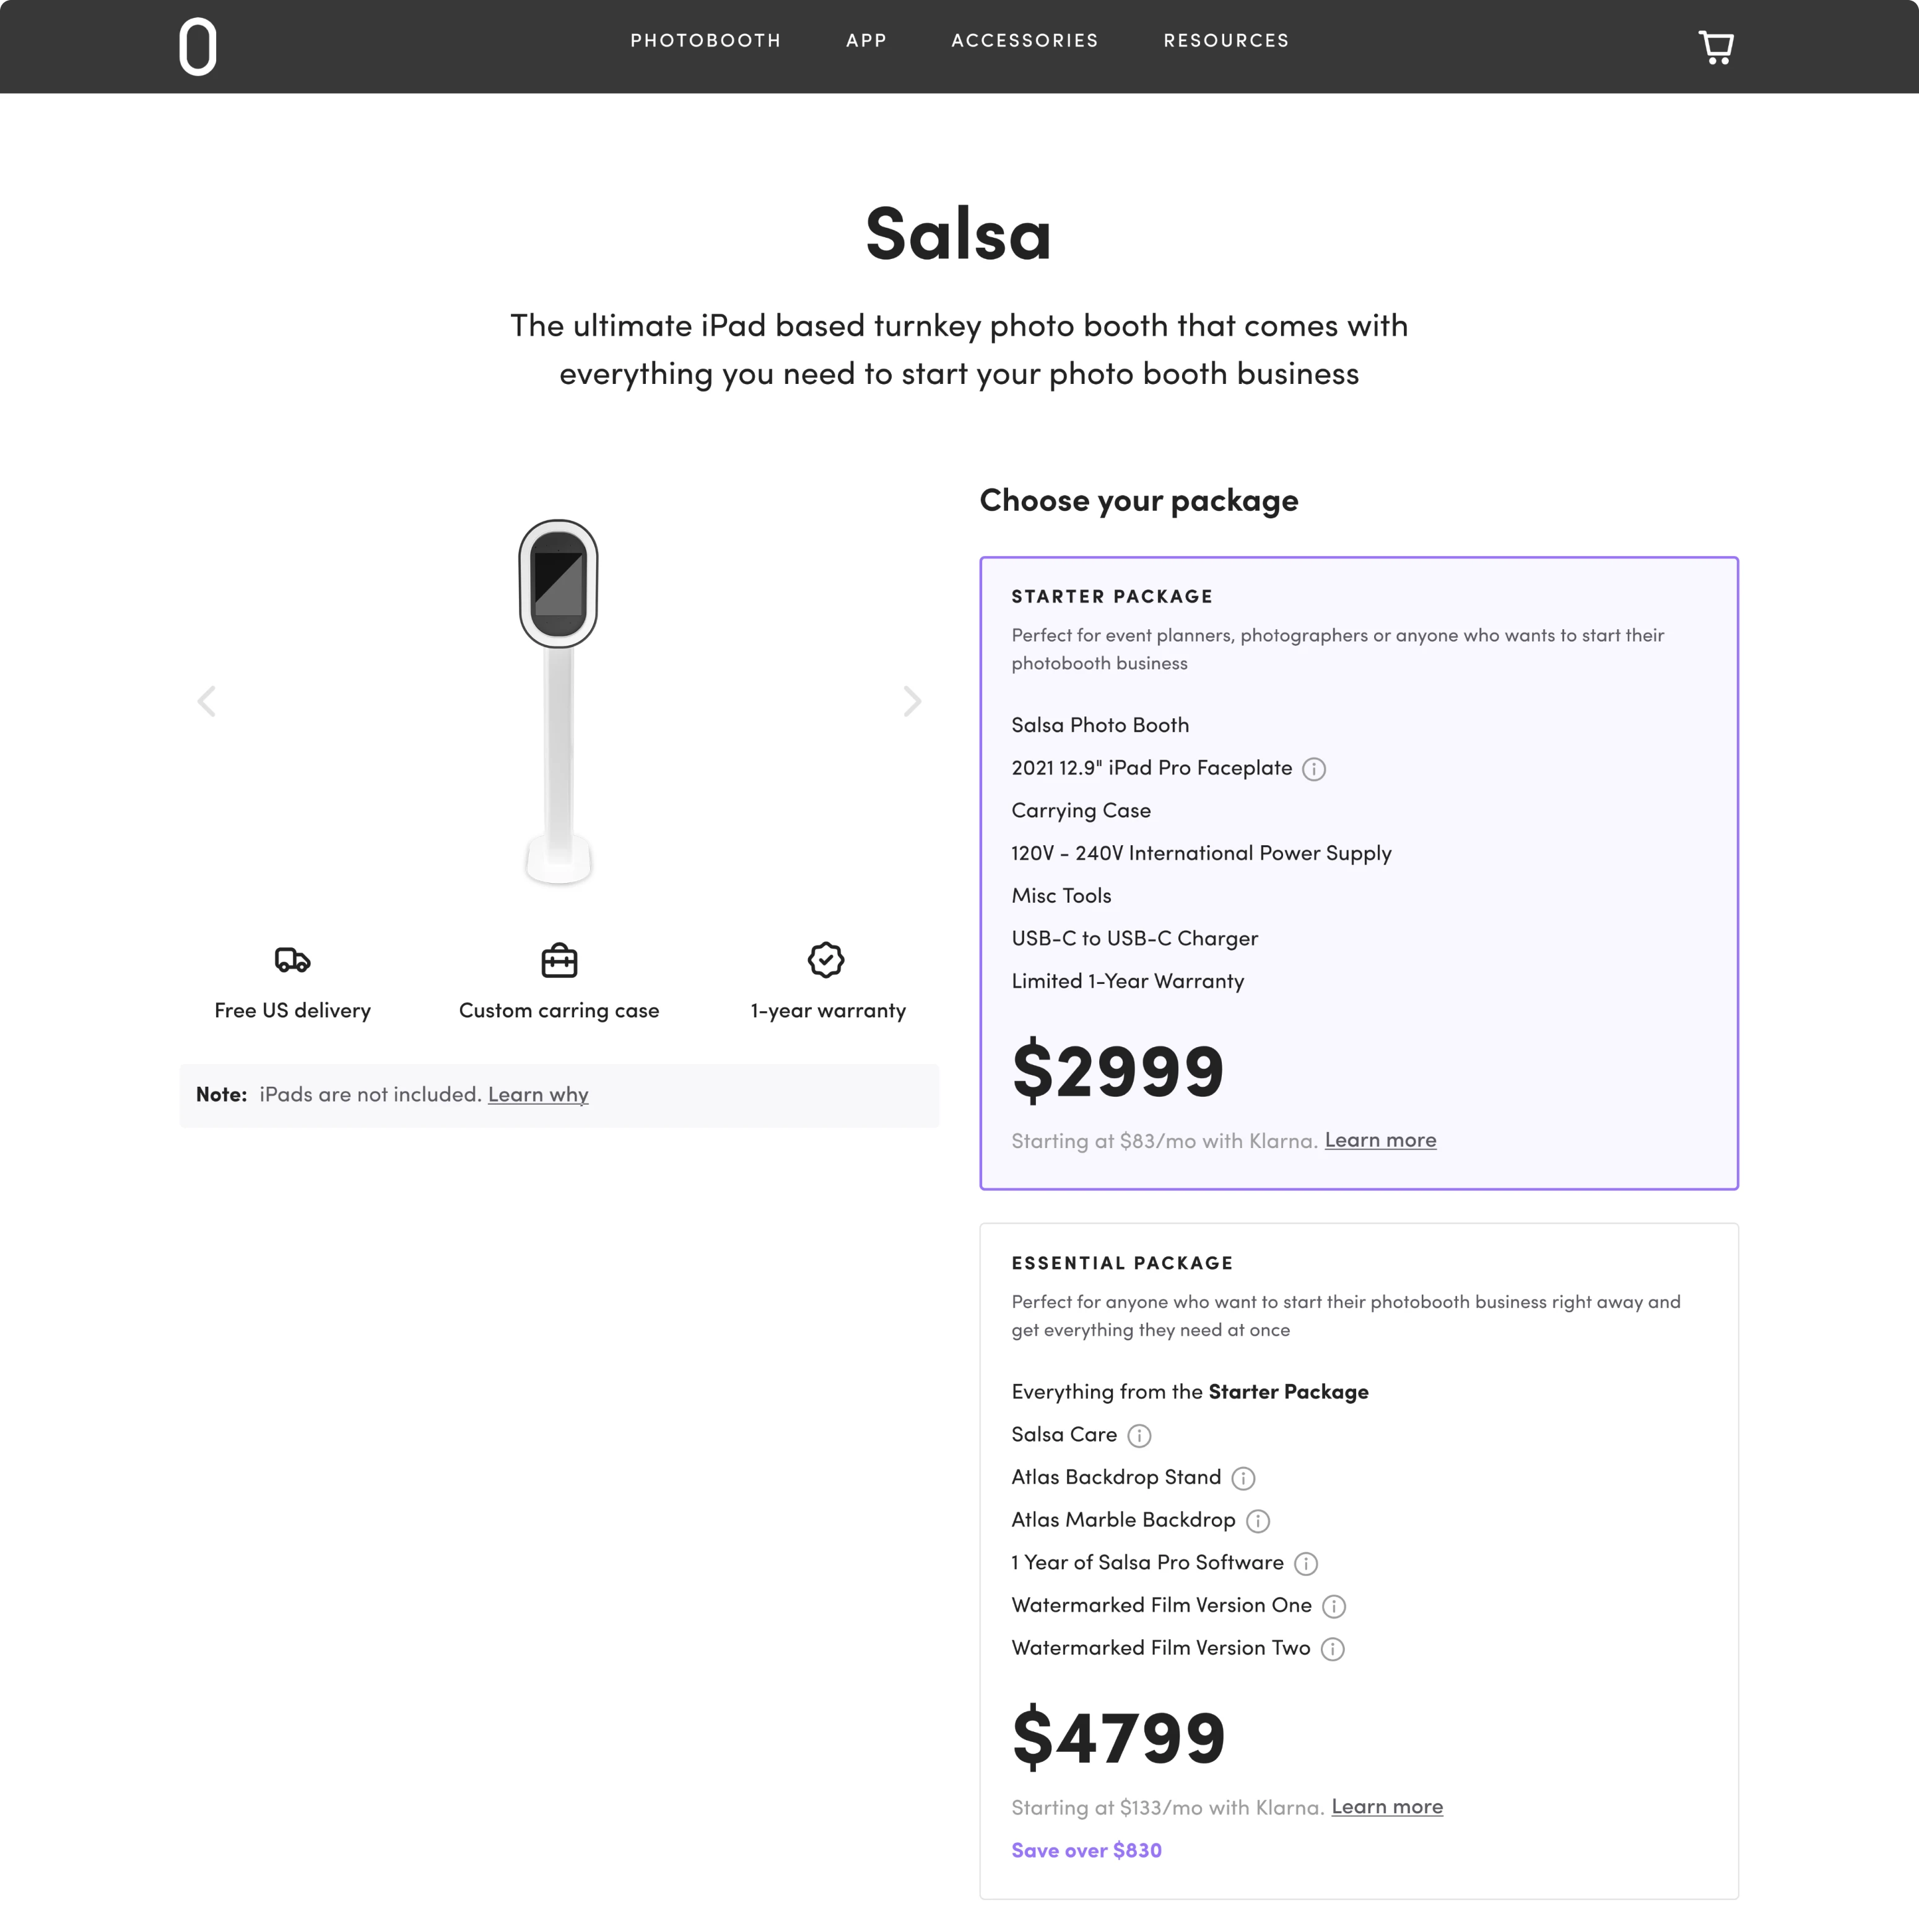Open info tooltip for Atlas Marble Backdrop
Image resolution: width=1919 pixels, height=1932 pixels.
click(x=1258, y=1521)
